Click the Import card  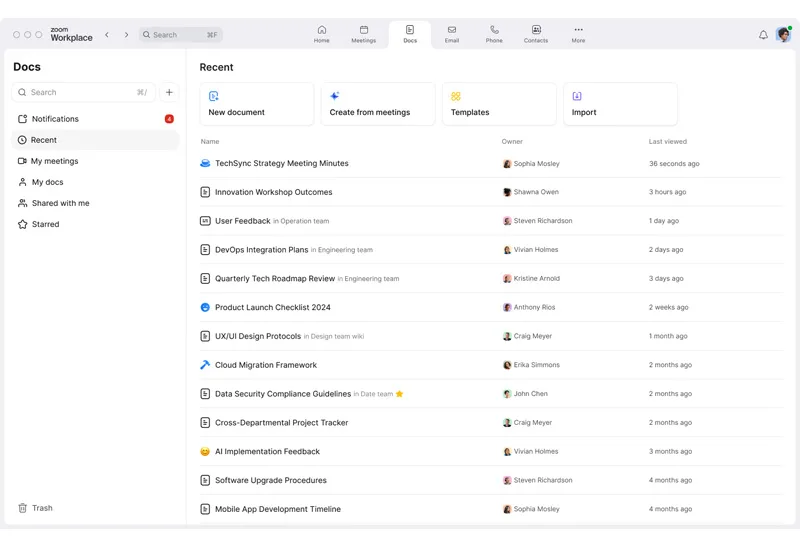point(619,104)
